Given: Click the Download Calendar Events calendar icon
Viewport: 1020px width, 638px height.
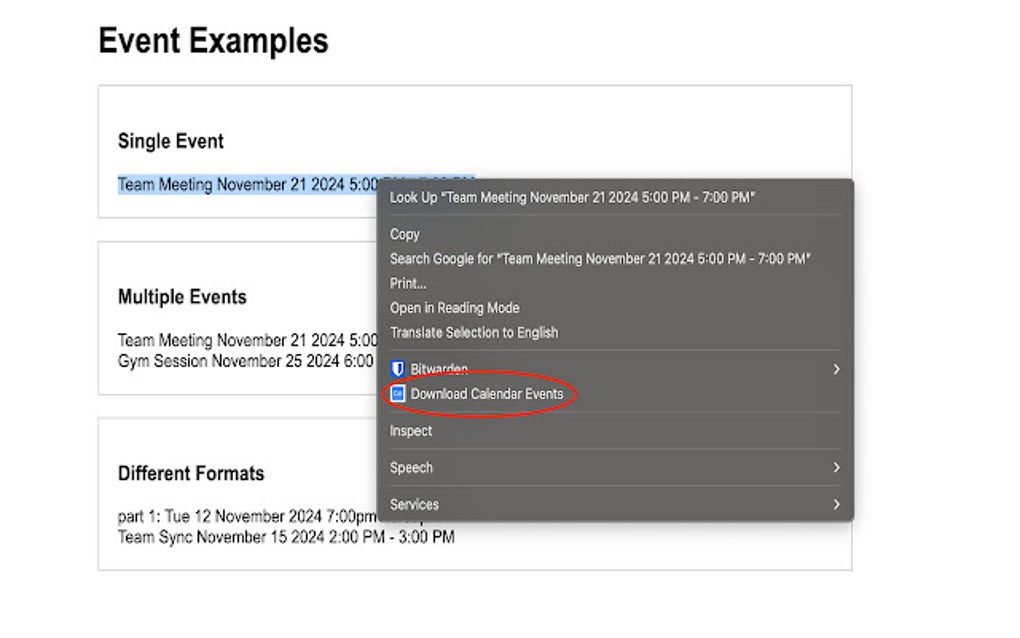Looking at the screenshot, I should pyautogui.click(x=397, y=394).
